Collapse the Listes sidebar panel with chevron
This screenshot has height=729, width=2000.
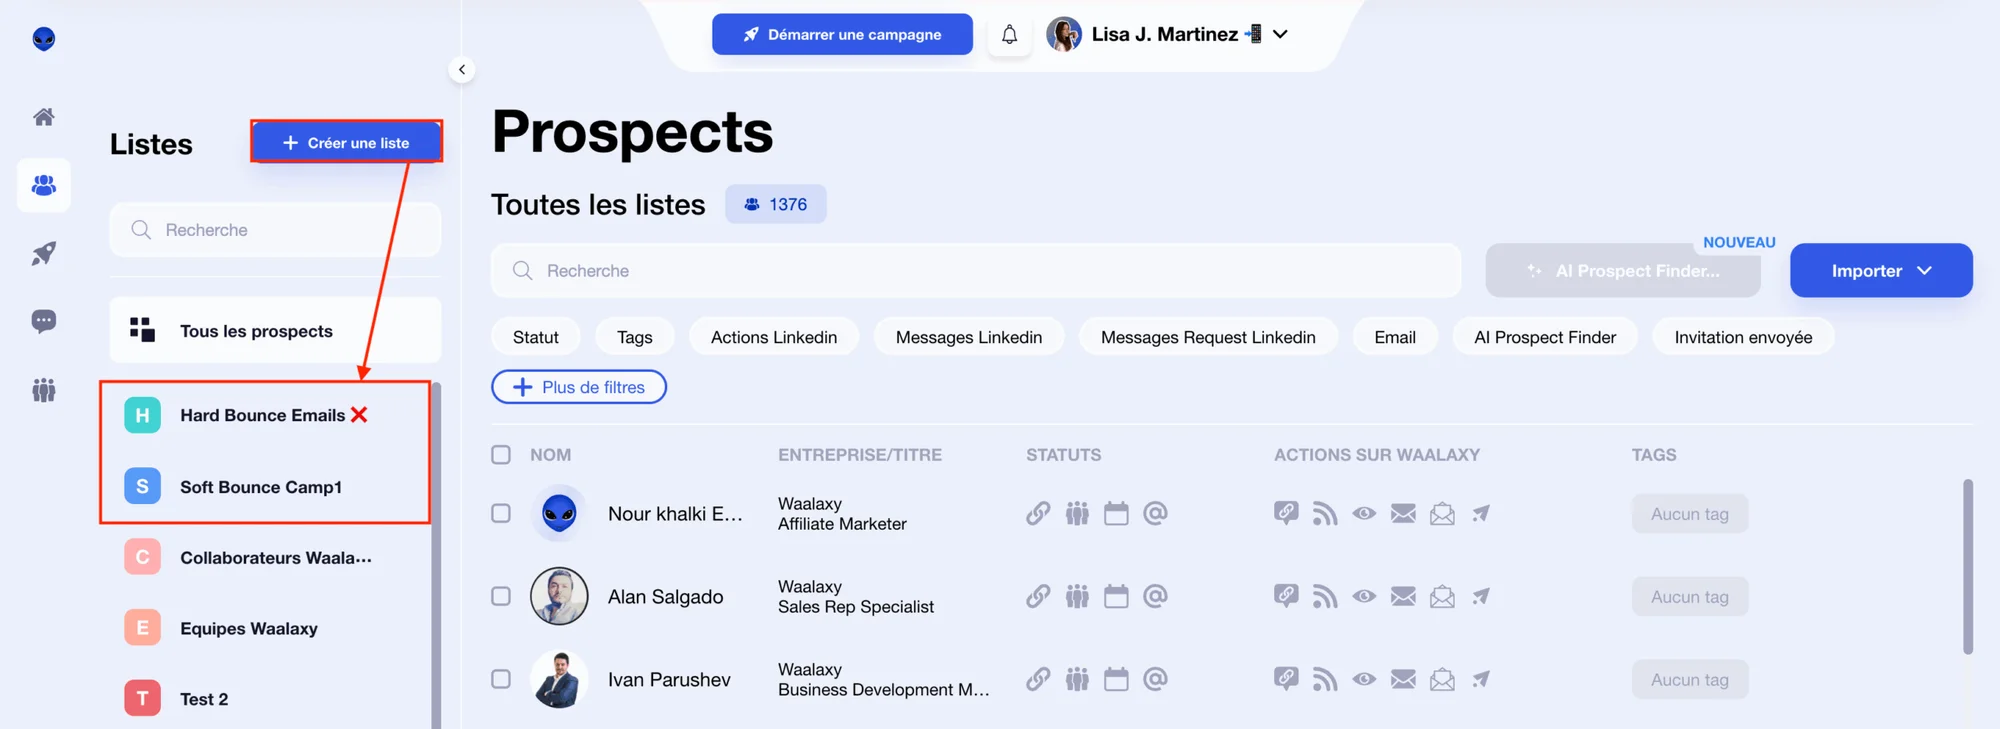tap(461, 70)
